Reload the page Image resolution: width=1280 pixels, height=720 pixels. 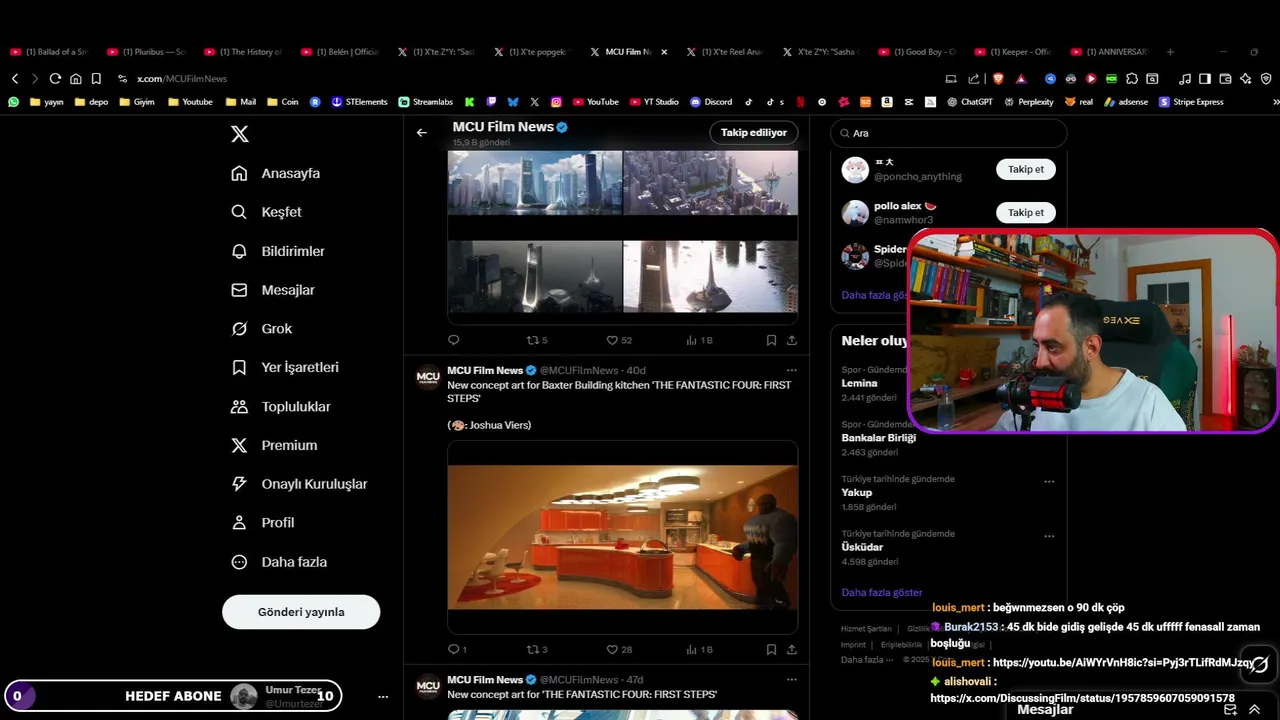[x=55, y=78]
